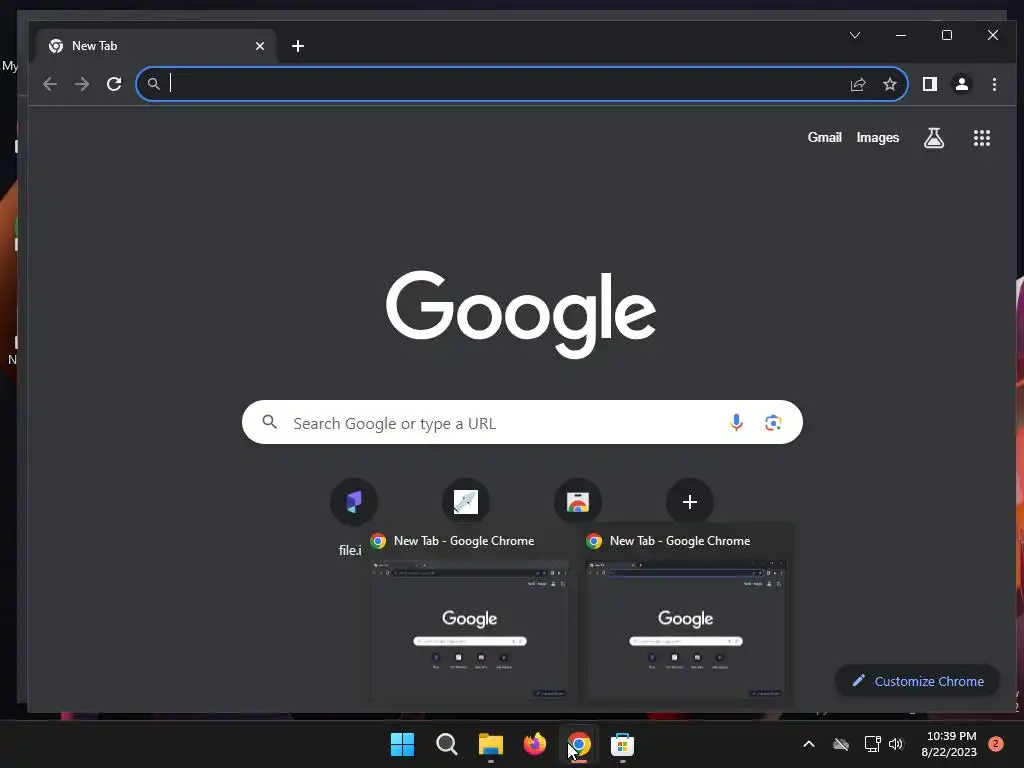Image resolution: width=1024 pixels, height=768 pixels.
Task: Open network settings from the tray
Action: coord(872,744)
